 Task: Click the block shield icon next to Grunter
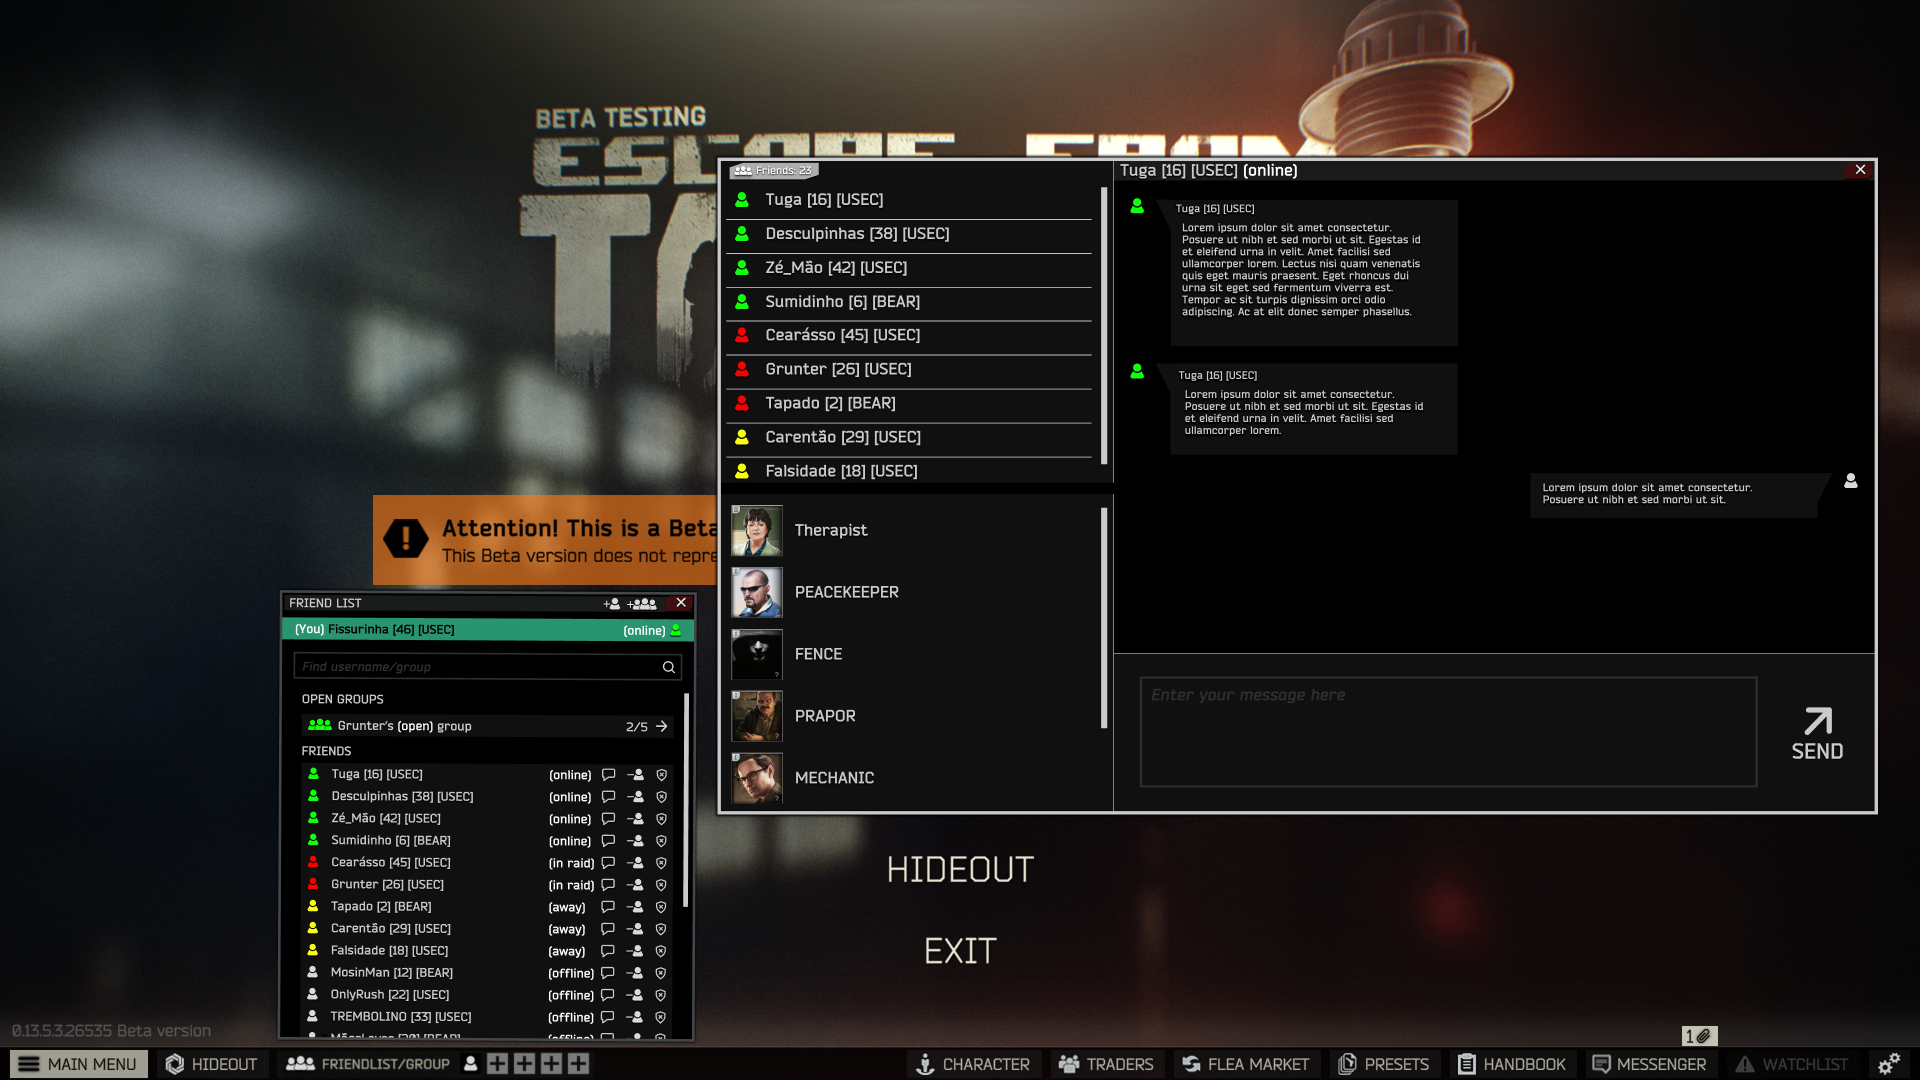[x=661, y=885]
